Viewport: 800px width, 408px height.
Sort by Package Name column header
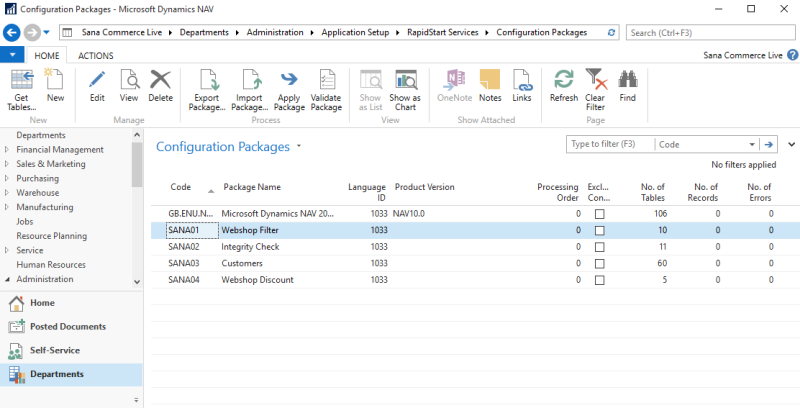[x=252, y=187]
